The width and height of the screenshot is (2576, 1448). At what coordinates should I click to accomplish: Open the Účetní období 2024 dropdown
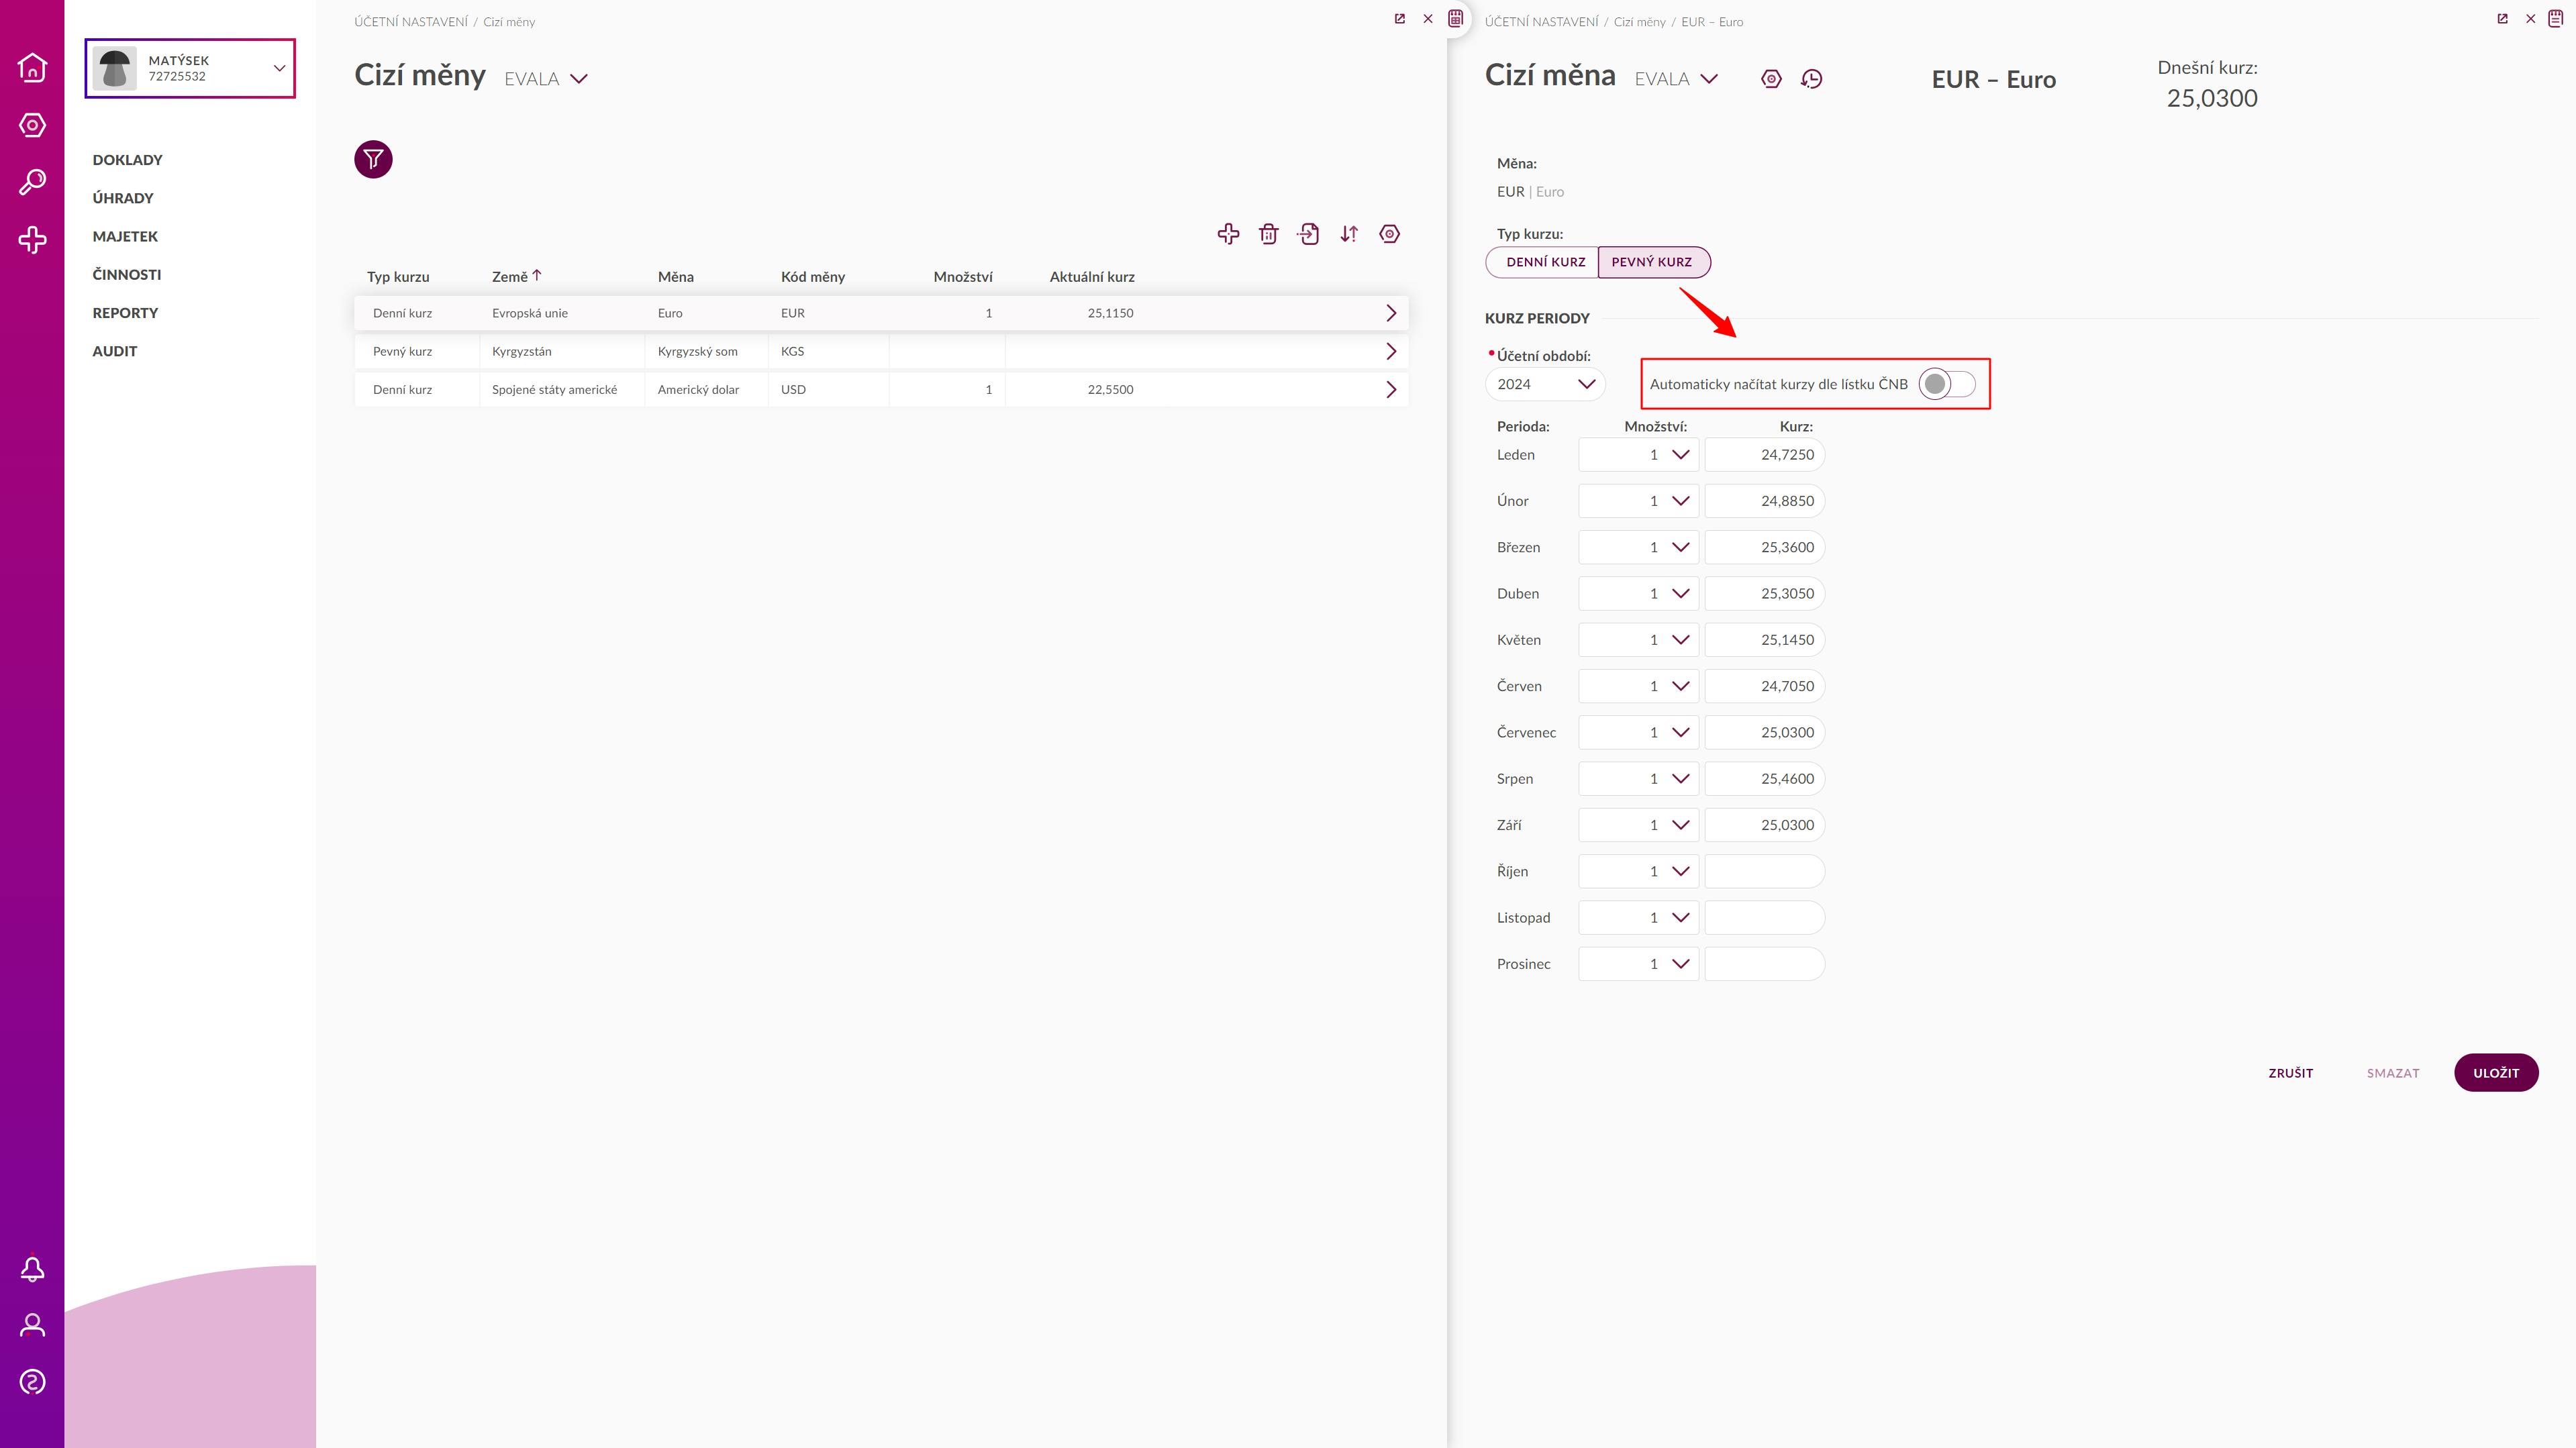coord(1545,384)
